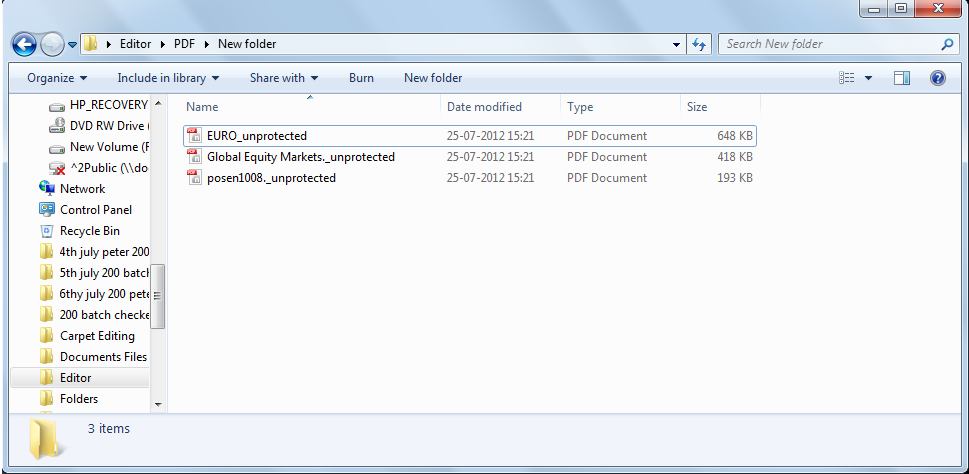Select the EURO_unprotected file name
The image size is (969, 474).
(x=256, y=136)
